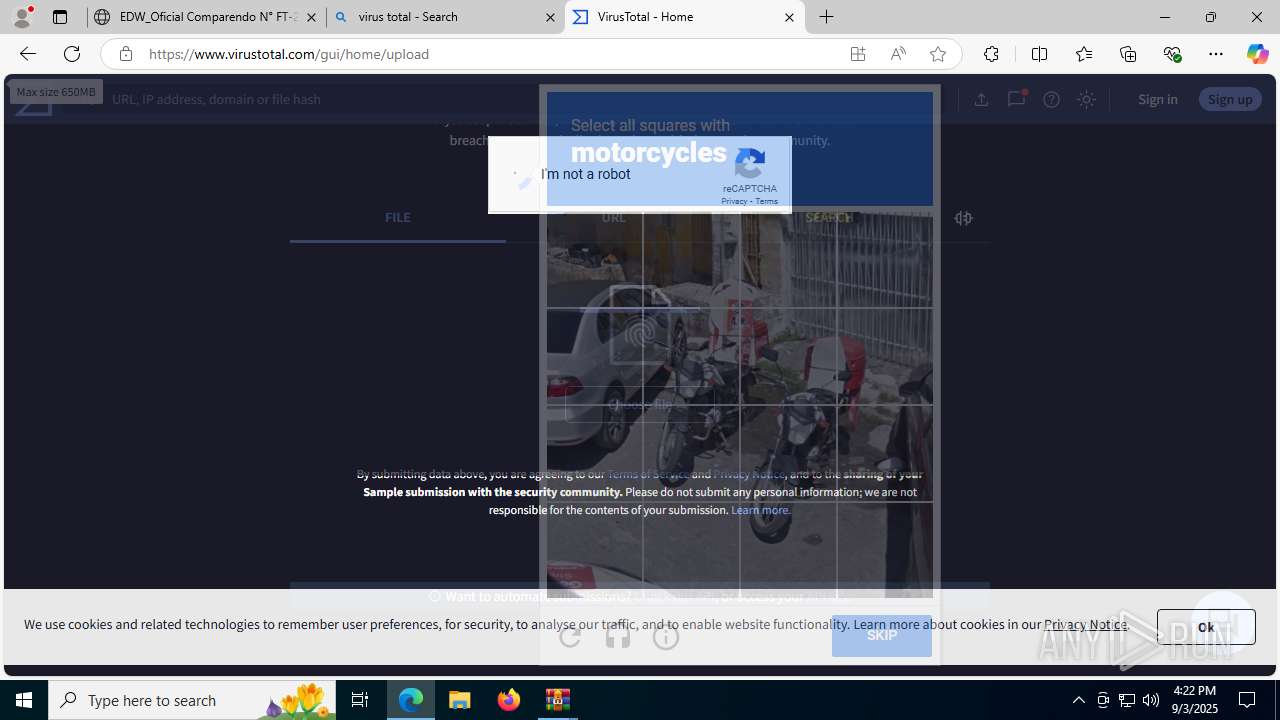Add this page to favorites
The height and width of the screenshot is (720, 1280).
pyautogui.click(x=938, y=54)
